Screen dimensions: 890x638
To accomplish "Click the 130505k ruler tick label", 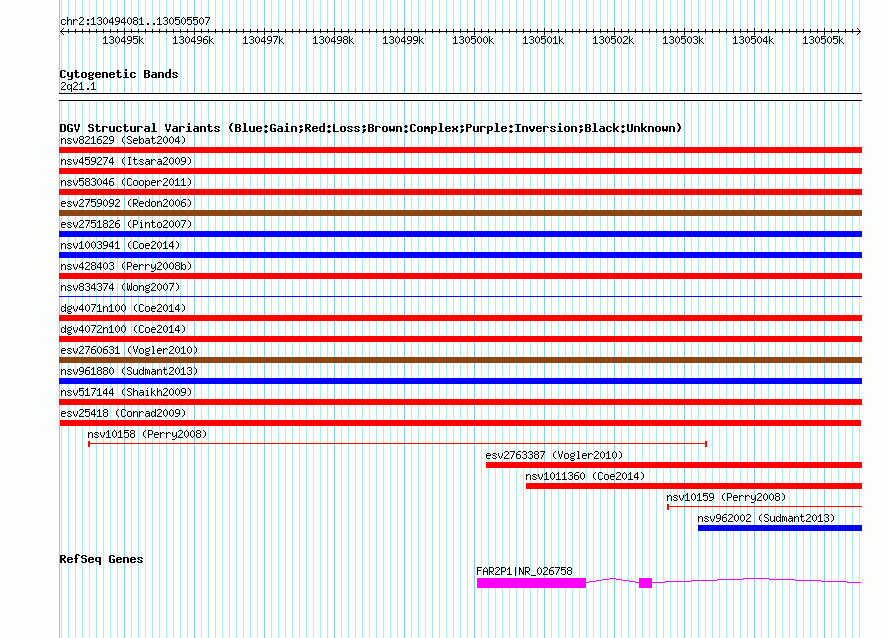I will point(823,40).
